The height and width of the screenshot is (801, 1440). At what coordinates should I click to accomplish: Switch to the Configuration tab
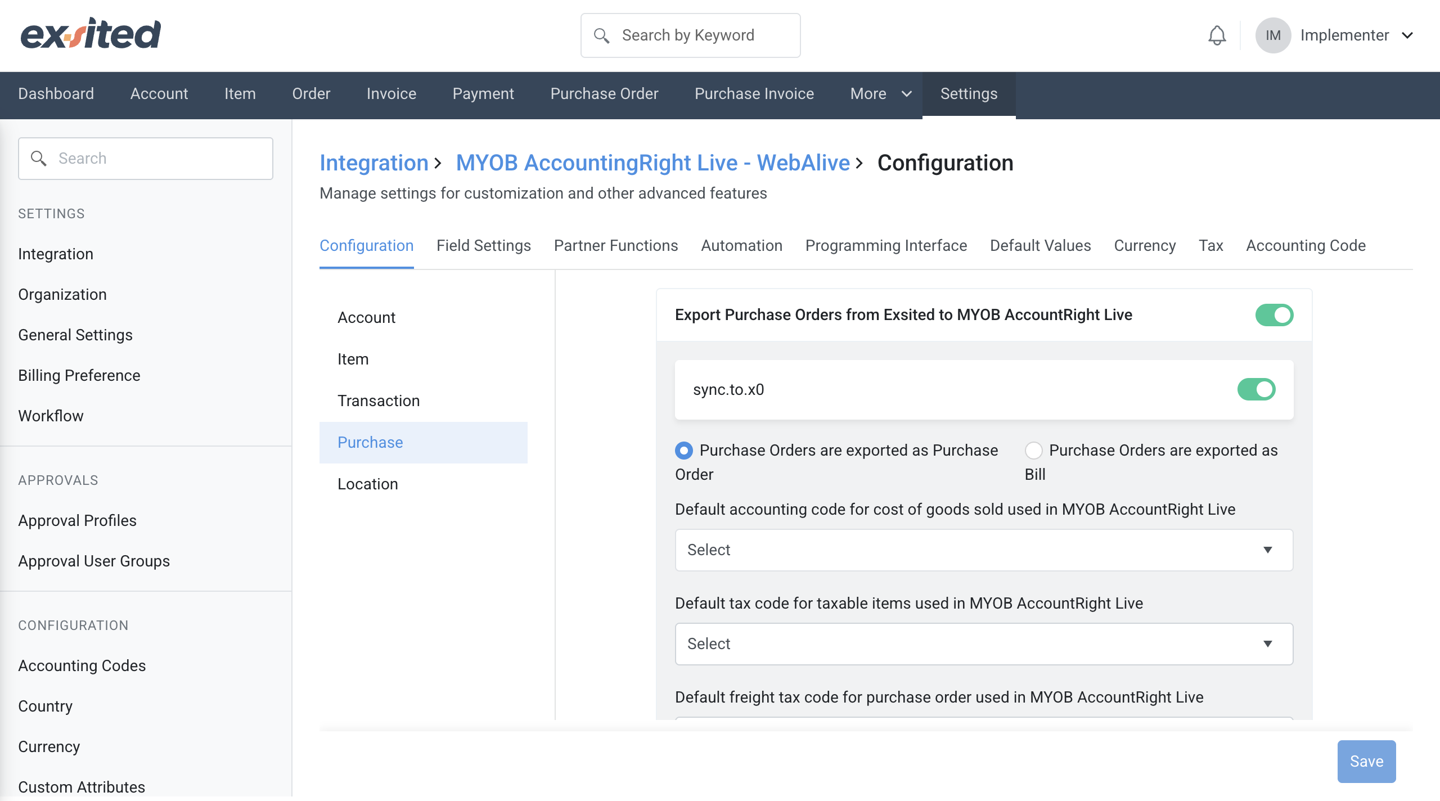click(x=366, y=246)
